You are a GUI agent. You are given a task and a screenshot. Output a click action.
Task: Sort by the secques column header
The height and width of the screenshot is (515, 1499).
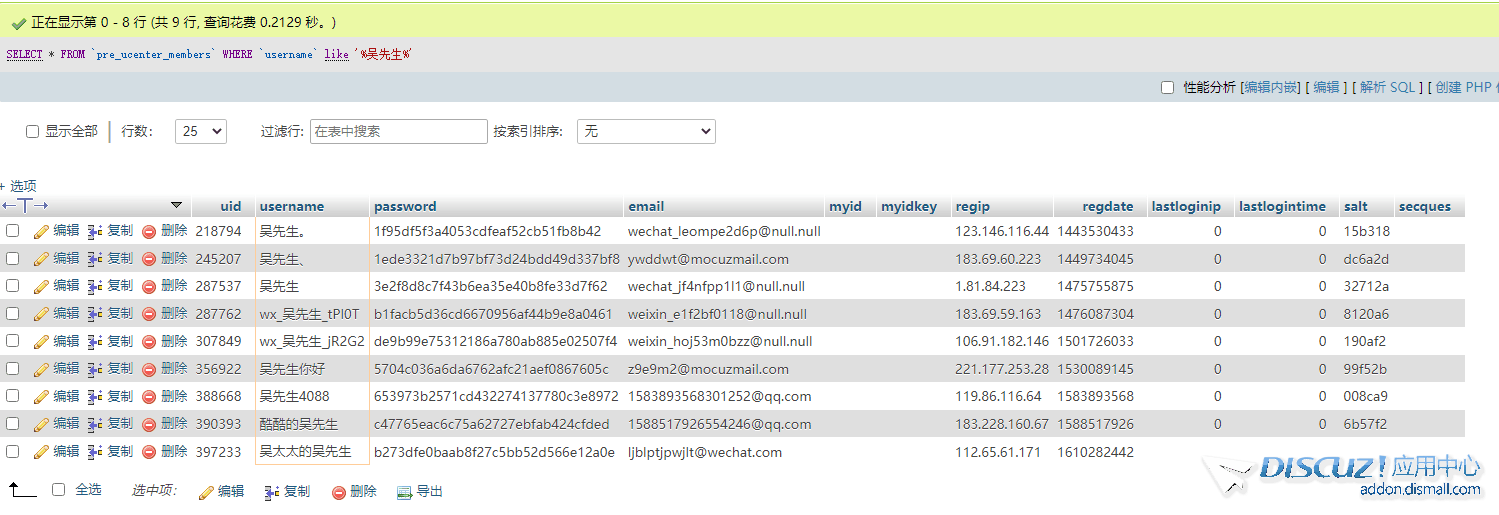pos(1425,207)
